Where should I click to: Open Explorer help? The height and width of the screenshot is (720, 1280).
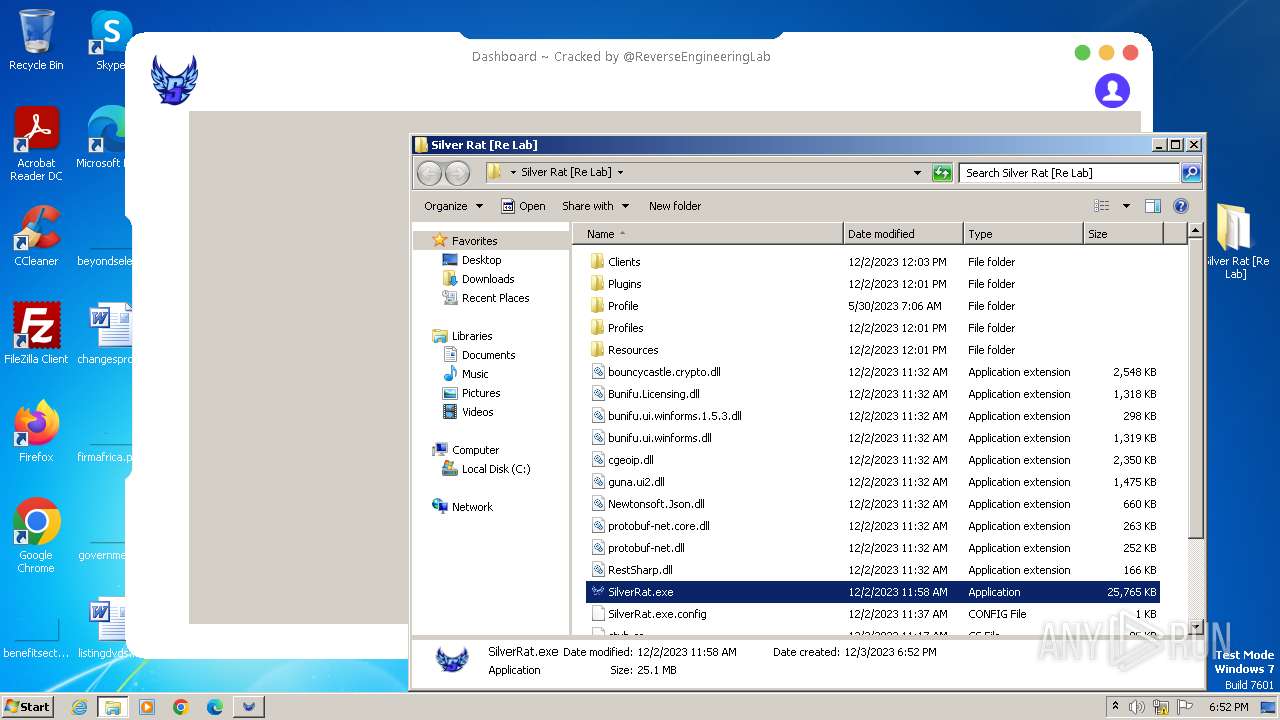click(1181, 206)
